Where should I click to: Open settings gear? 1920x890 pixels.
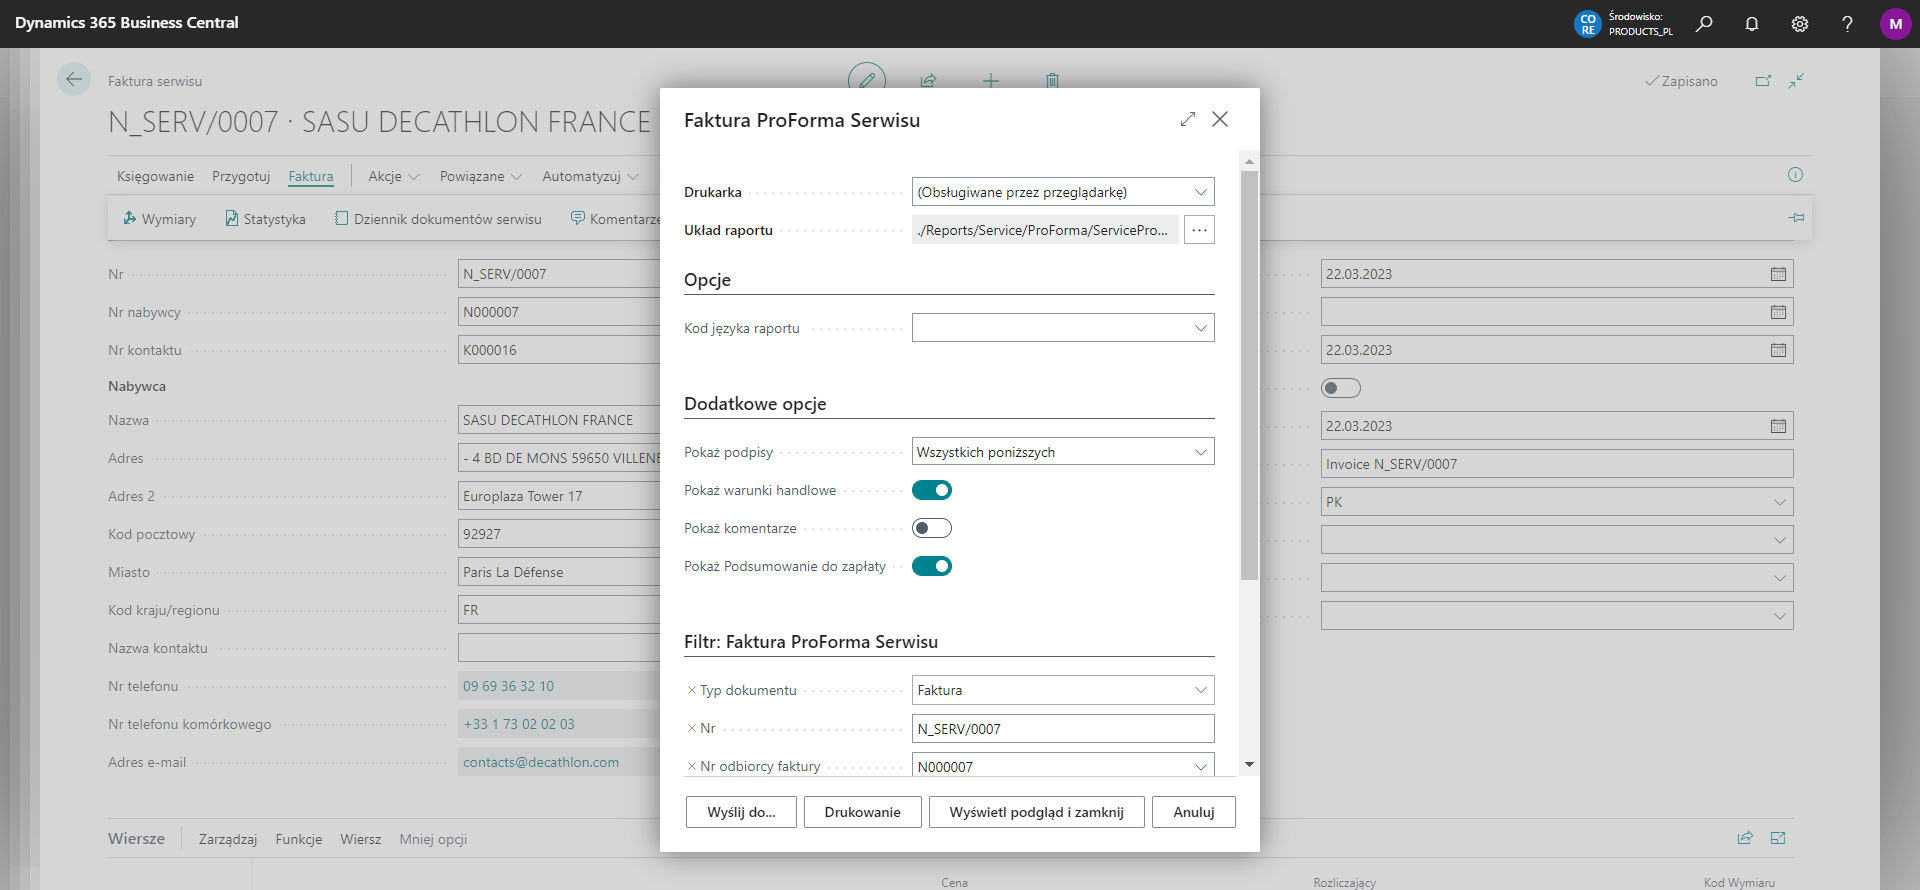1800,24
